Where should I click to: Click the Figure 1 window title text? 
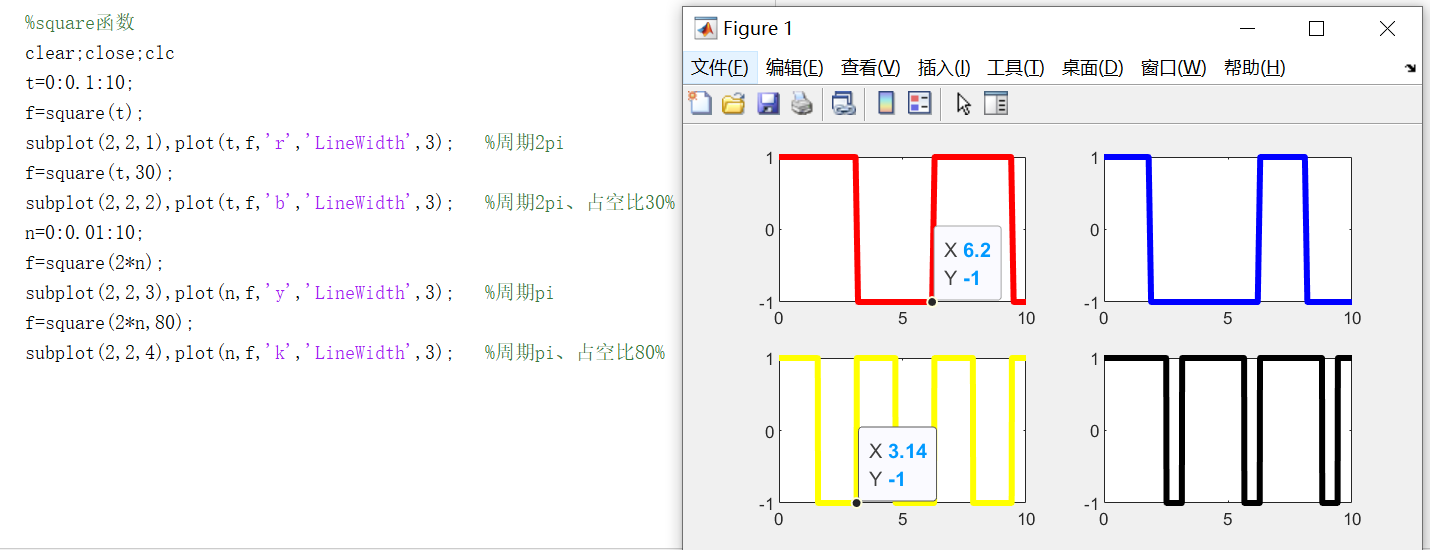click(x=757, y=29)
